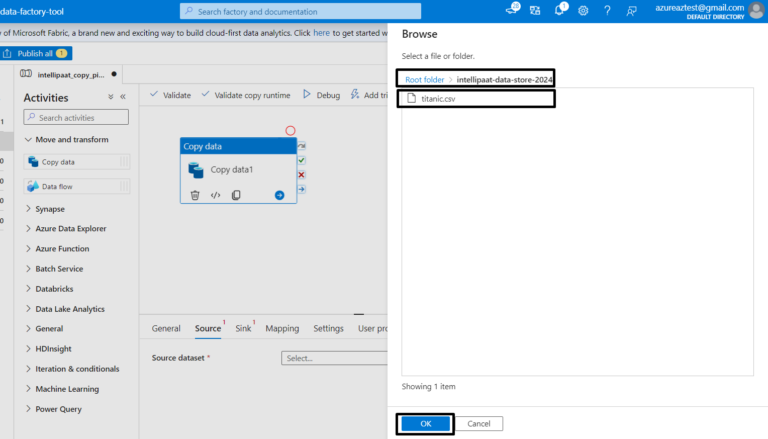
Task: Click the Root folder breadcrumb link
Action: click(x=424, y=79)
